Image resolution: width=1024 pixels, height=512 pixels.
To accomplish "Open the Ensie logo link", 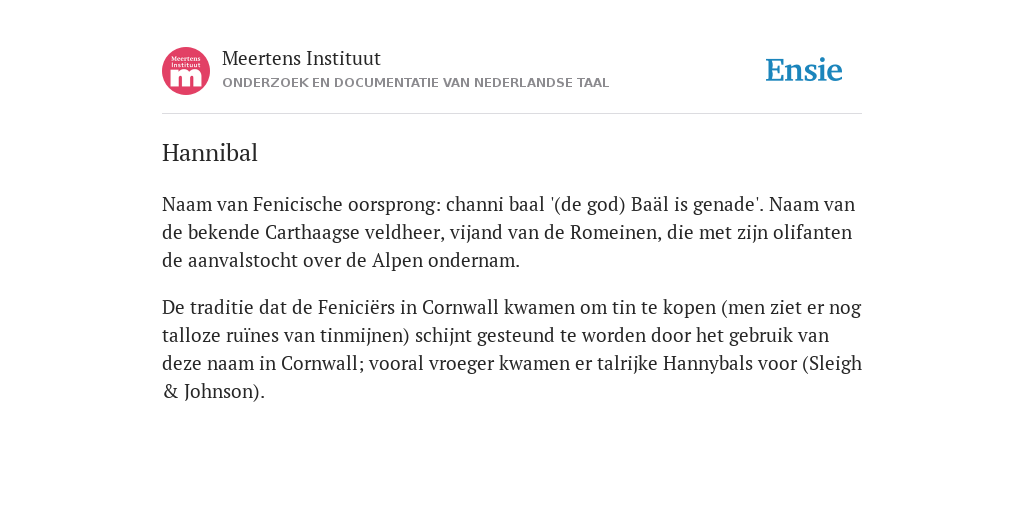I will [804, 71].
